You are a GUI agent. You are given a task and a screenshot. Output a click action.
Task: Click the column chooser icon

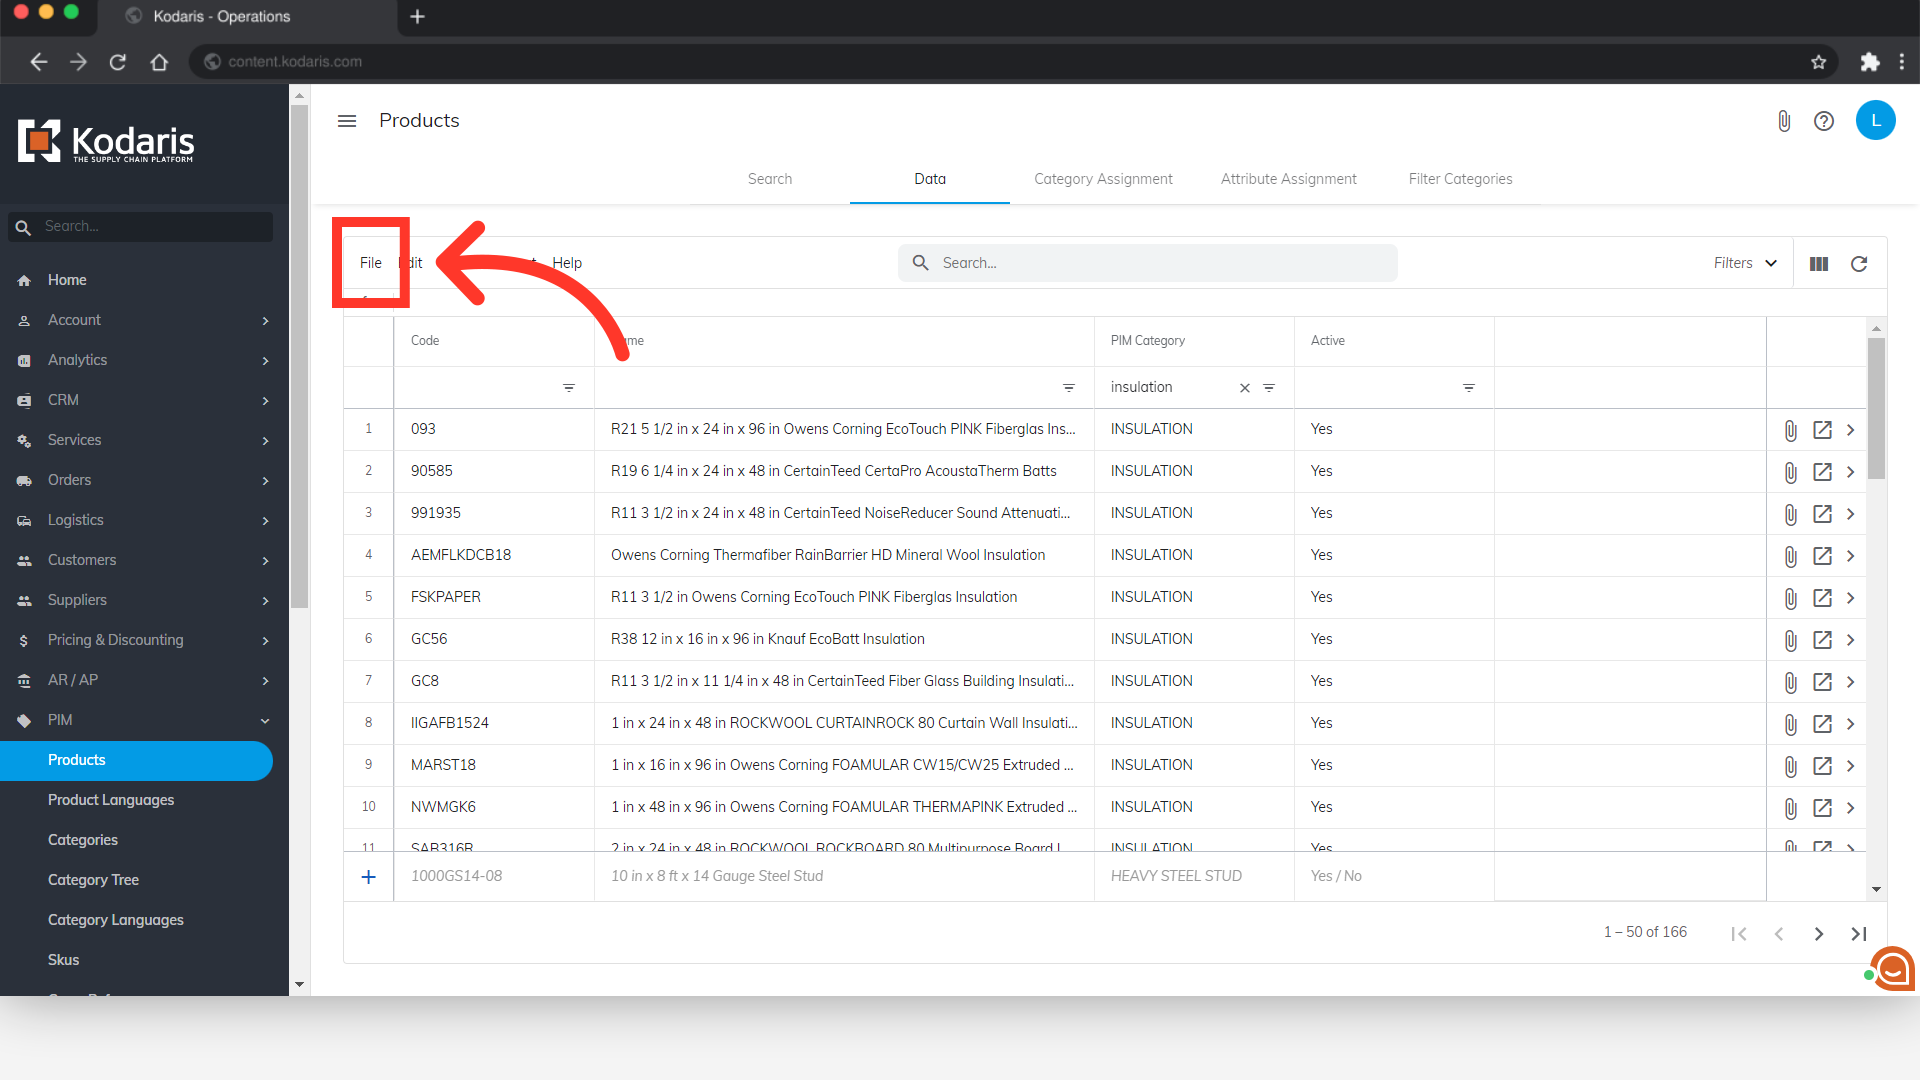[1819, 264]
